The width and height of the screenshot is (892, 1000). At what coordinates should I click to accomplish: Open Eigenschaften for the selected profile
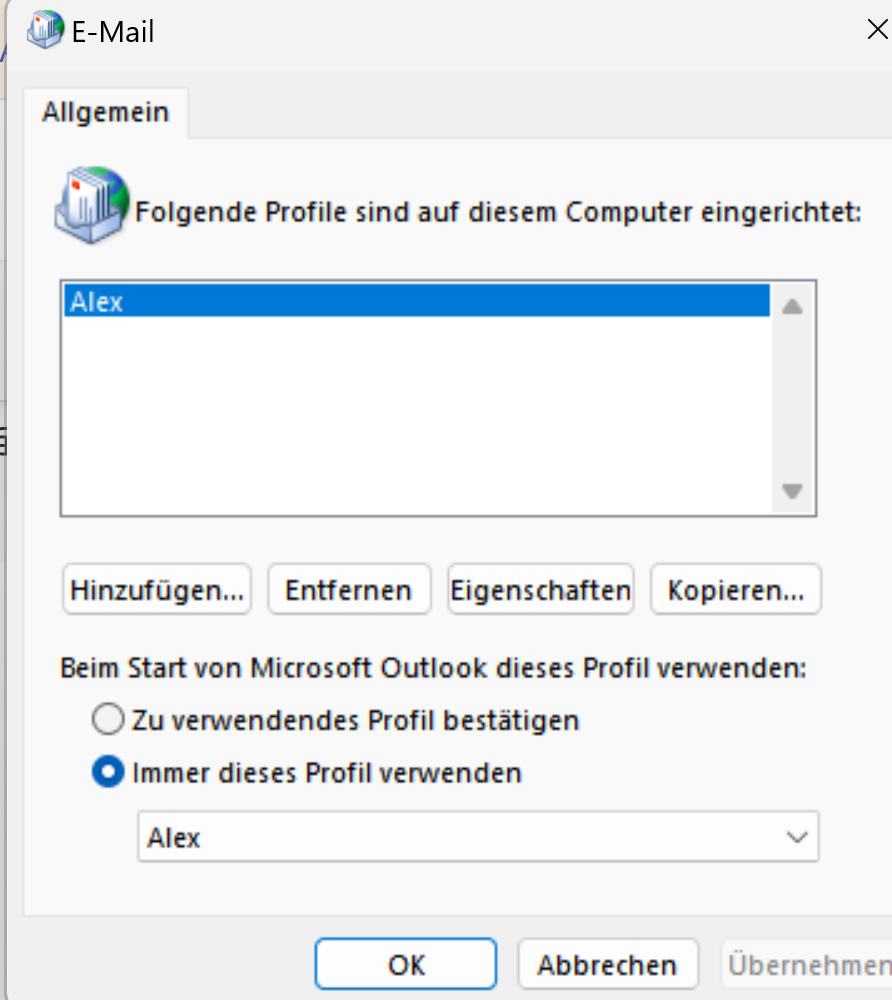click(541, 589)
